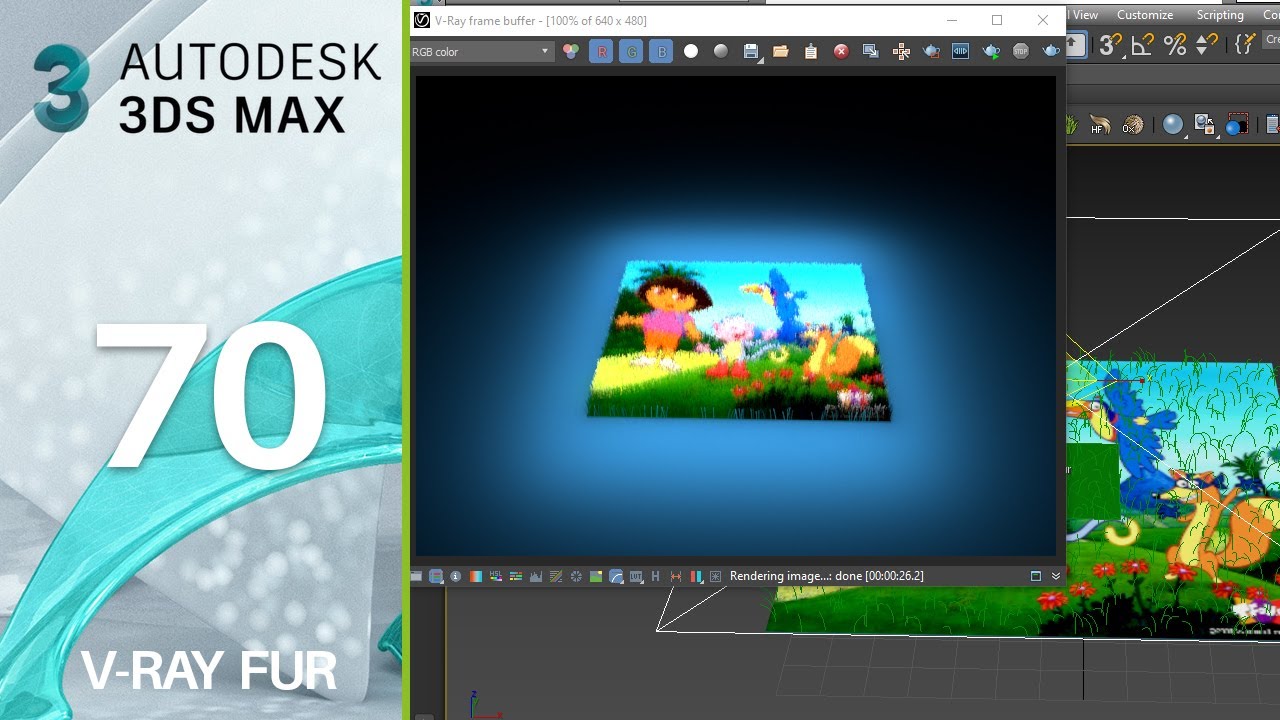Open the Scripting menu in 3ds Max
This screenshot has height=720, width=1280.
click(x=1220, y=15)
